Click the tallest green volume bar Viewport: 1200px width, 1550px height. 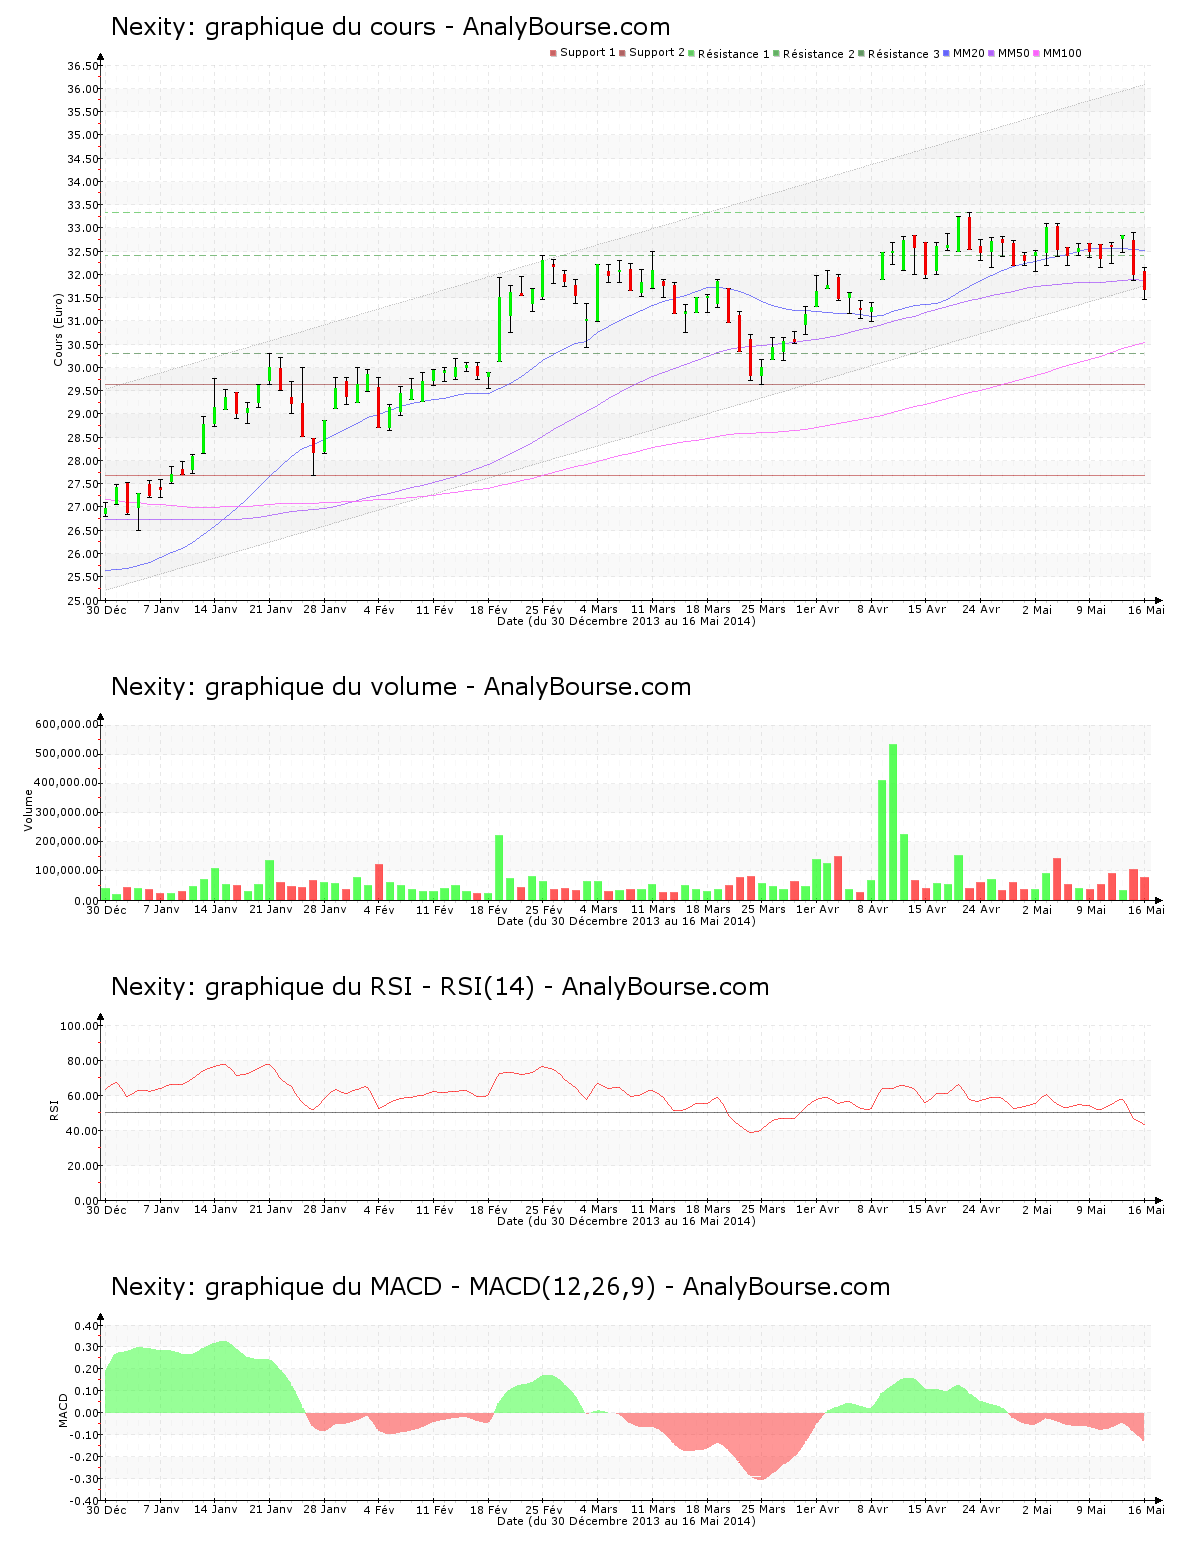pos(893,822)
